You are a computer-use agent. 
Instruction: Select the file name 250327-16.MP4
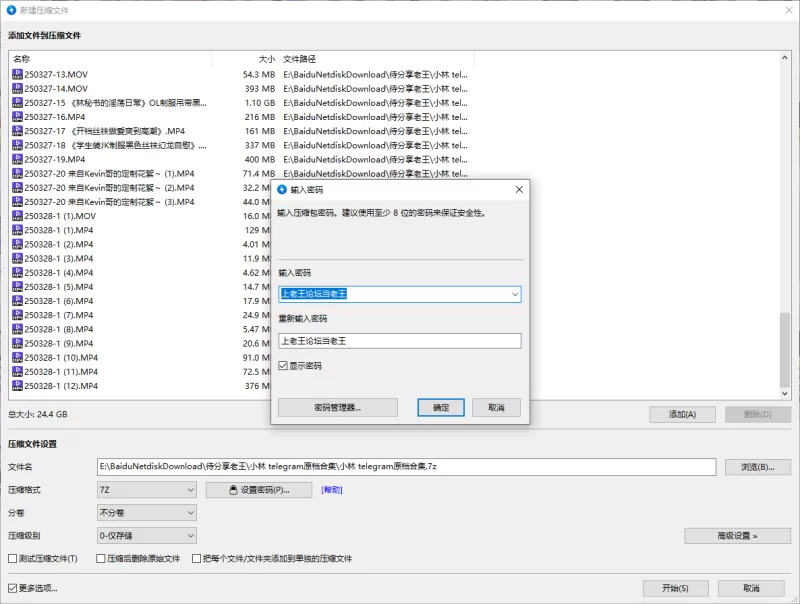[x=55, y=117]
